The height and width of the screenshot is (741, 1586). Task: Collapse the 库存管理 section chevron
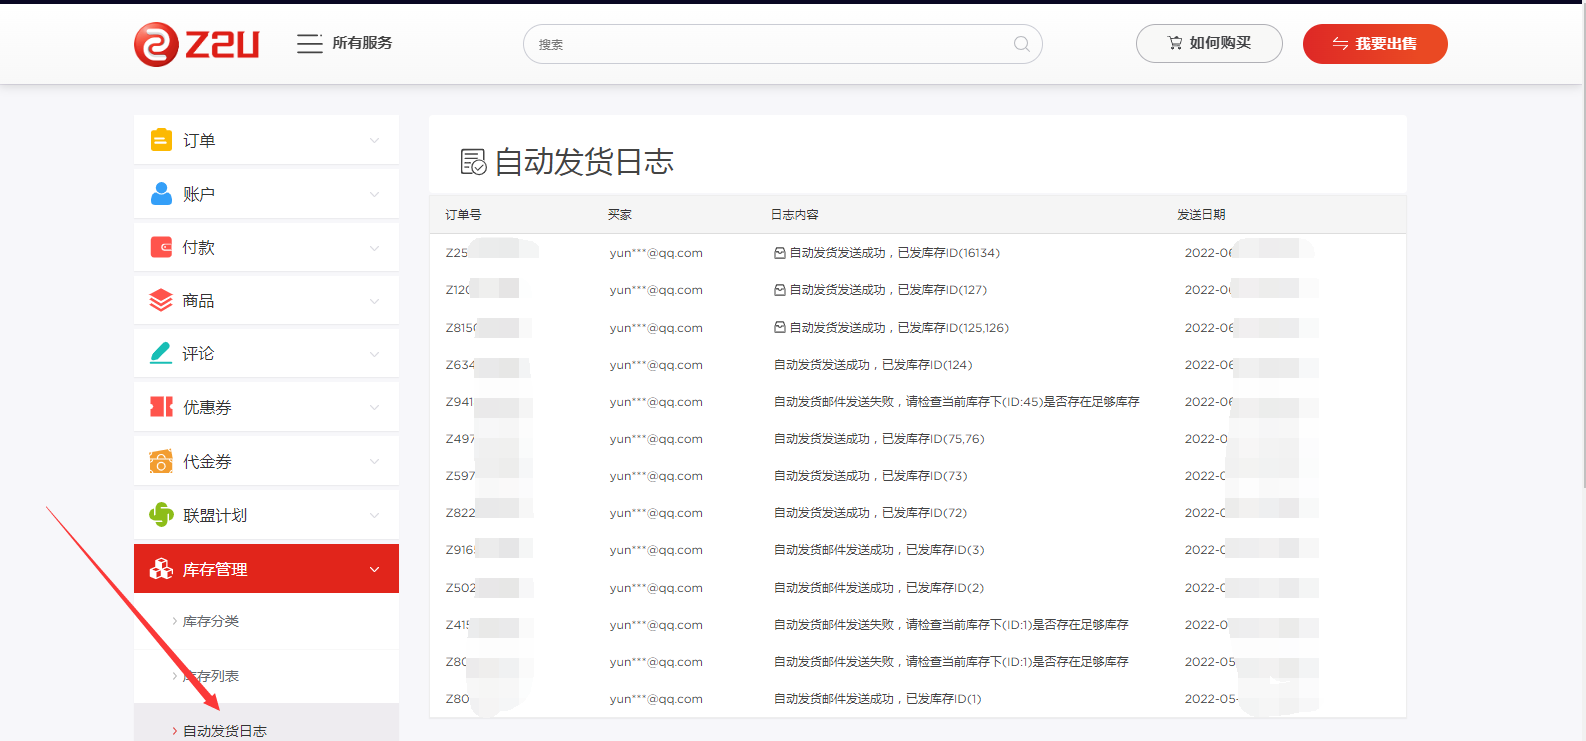point(374,569)
